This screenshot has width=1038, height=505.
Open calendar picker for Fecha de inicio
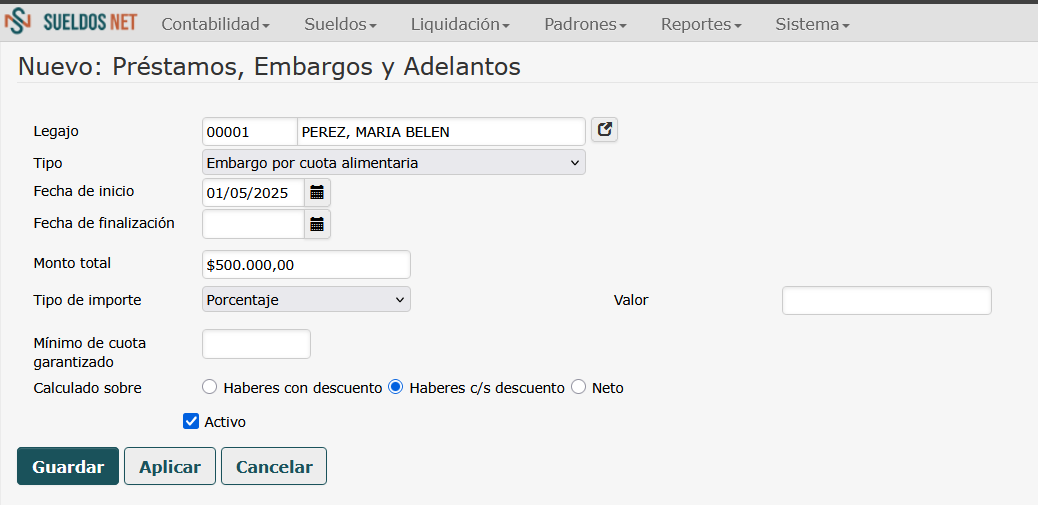pyautogui.click(x=317, y=192)
